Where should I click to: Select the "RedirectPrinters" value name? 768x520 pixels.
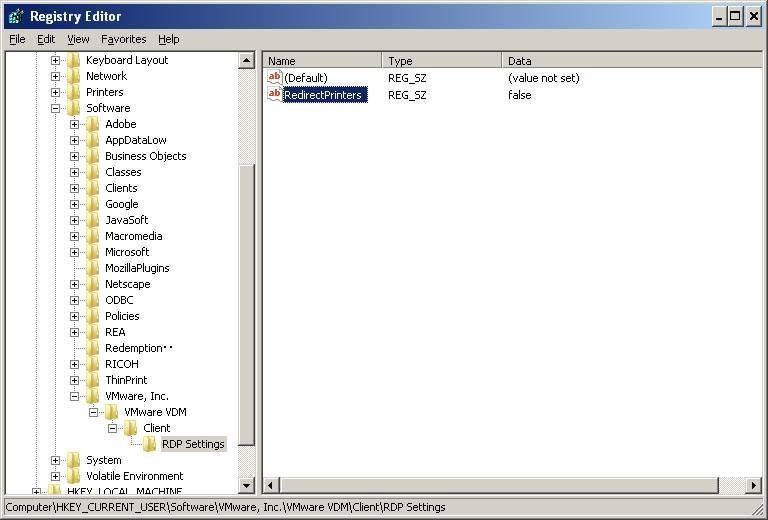pyautogui.click(x=325, y=95)
